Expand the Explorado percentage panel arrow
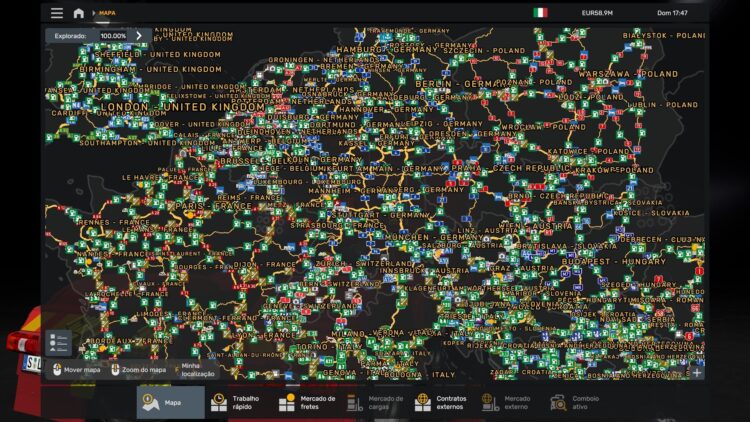Image resolution: width=750 pixels, height=422 pixels. [139, 35]
